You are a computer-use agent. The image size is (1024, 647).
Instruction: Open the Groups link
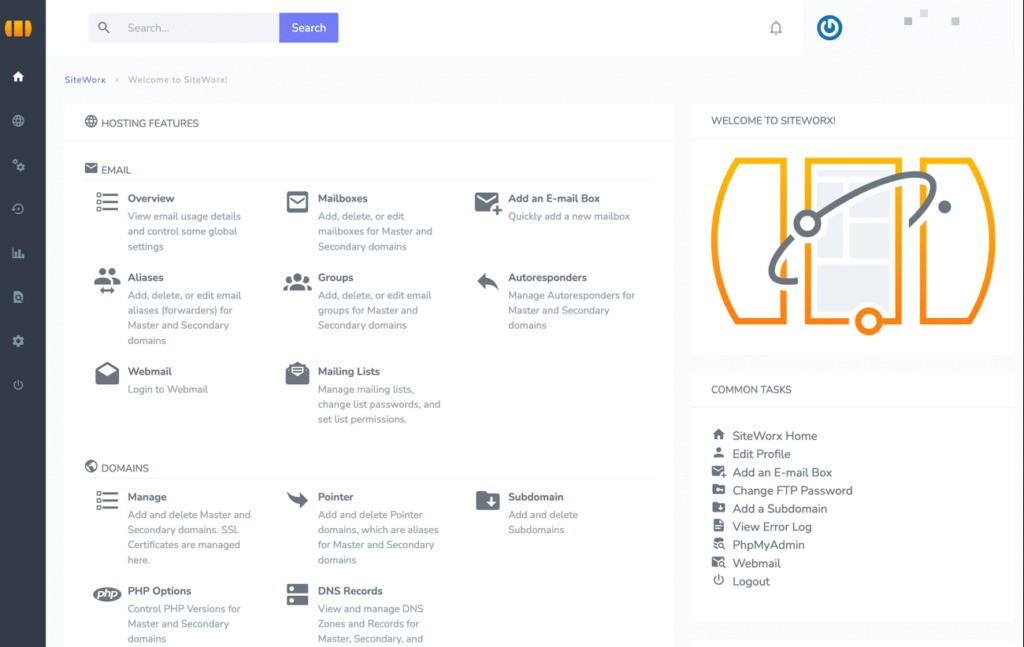tap(336, 277)
